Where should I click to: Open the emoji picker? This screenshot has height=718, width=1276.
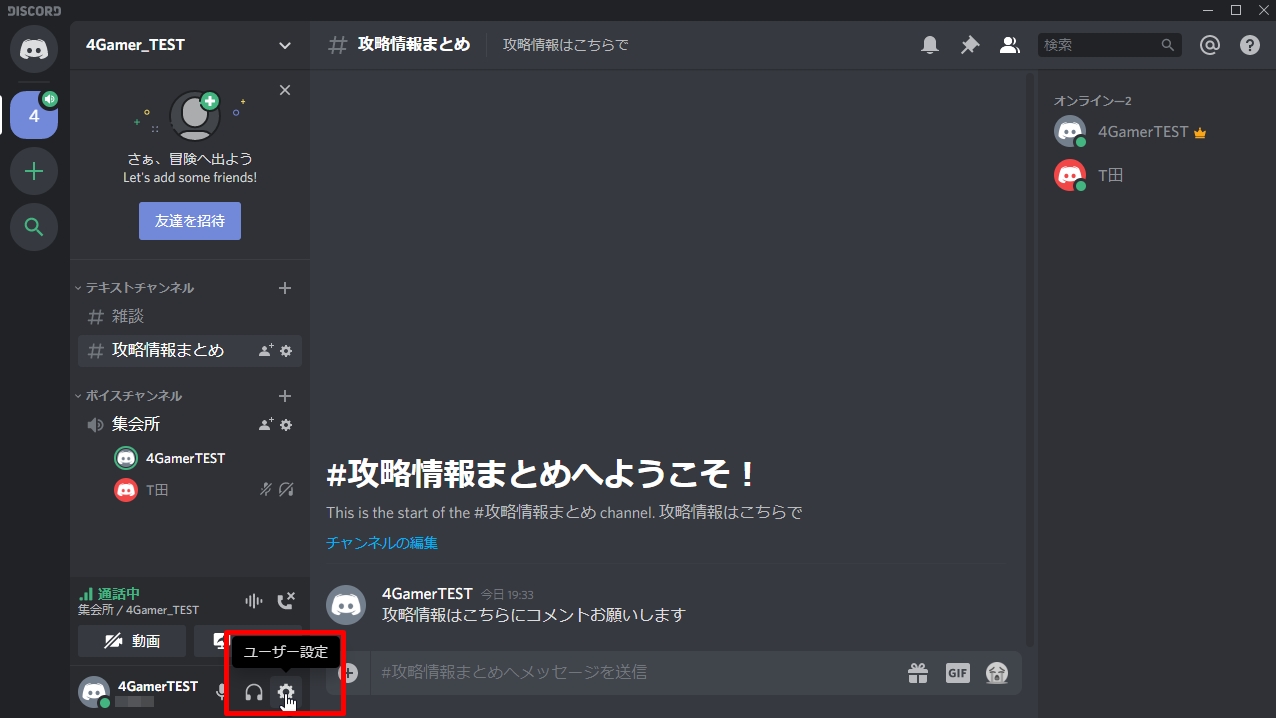[x=996, y=673]
